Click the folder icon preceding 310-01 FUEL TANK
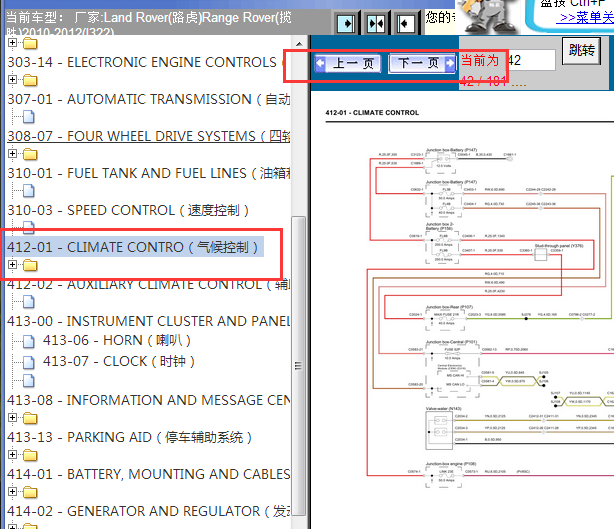Screen dimensions: 614x529 click(30, 155)
